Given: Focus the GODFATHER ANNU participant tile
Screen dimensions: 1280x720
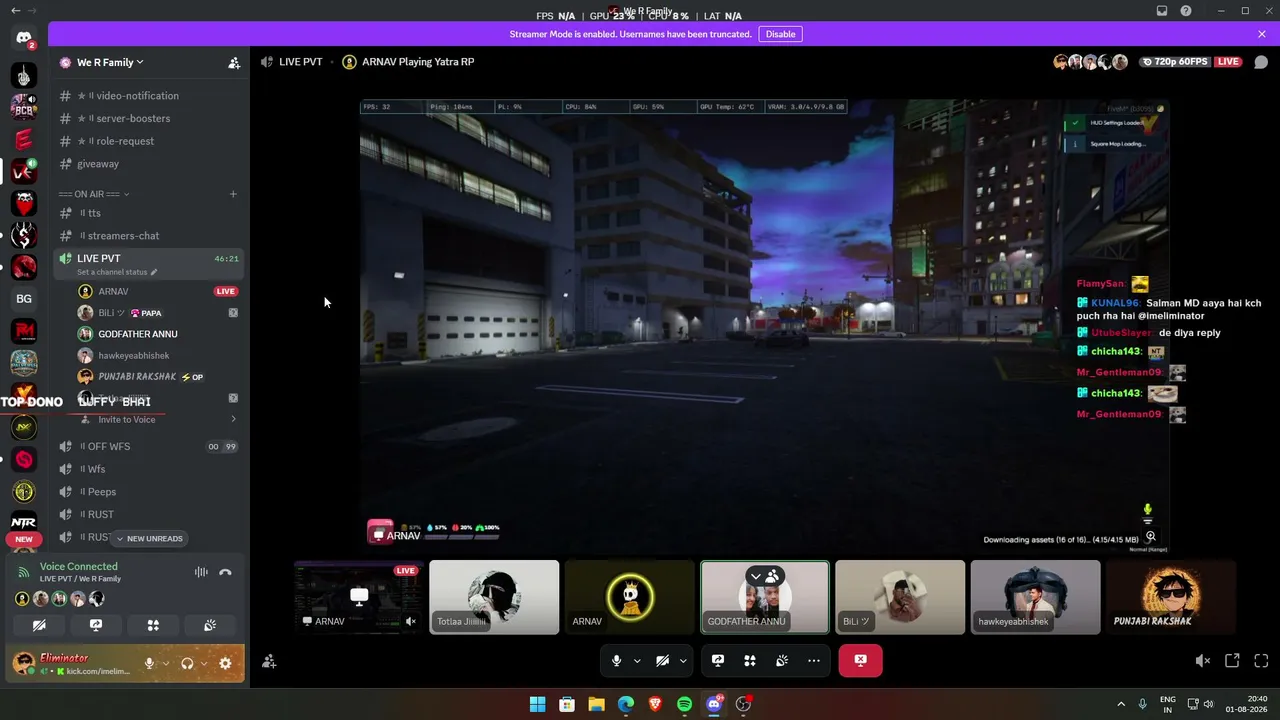Looking at the screenshot, I should (765, 597).
